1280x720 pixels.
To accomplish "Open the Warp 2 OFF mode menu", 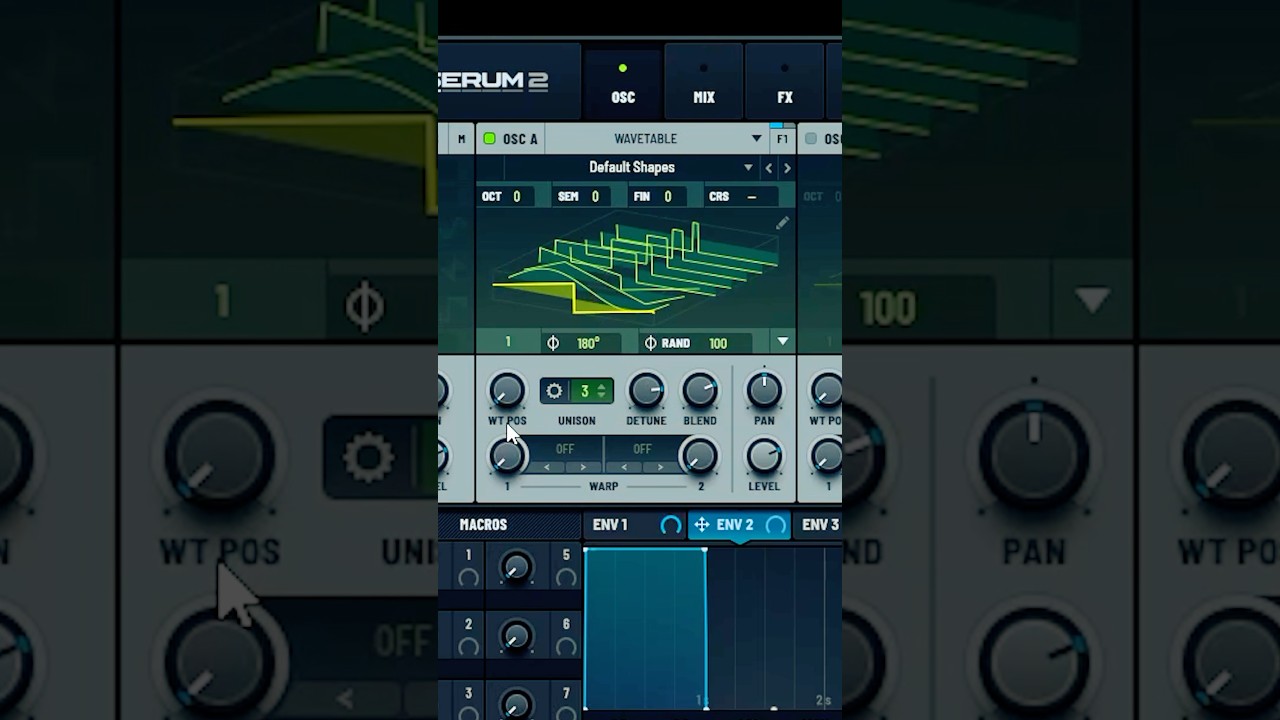I will click(642, 449).
